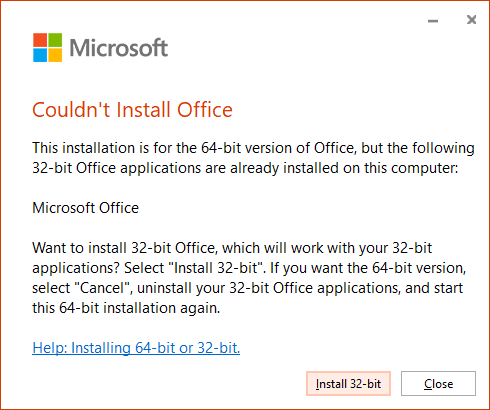Click the Close button at the bottom
This screenshot has width=490, height=410.
tap(438, 384)
